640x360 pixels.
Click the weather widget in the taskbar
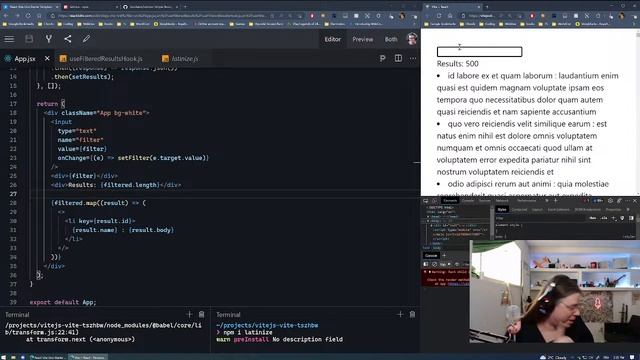553,357
